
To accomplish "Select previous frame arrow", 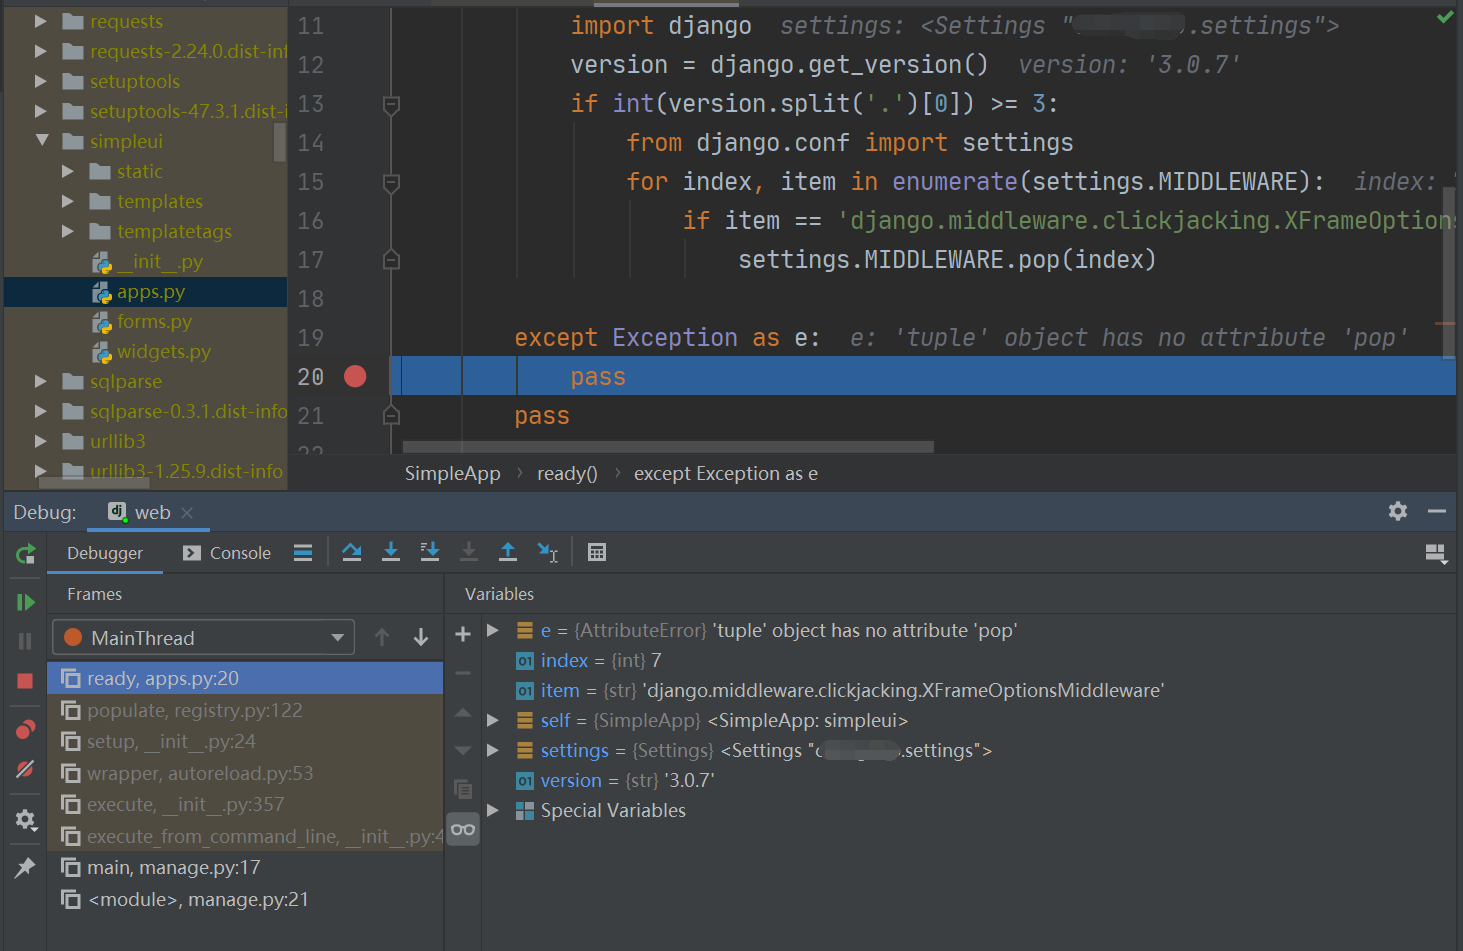I will tap(382, 637).
